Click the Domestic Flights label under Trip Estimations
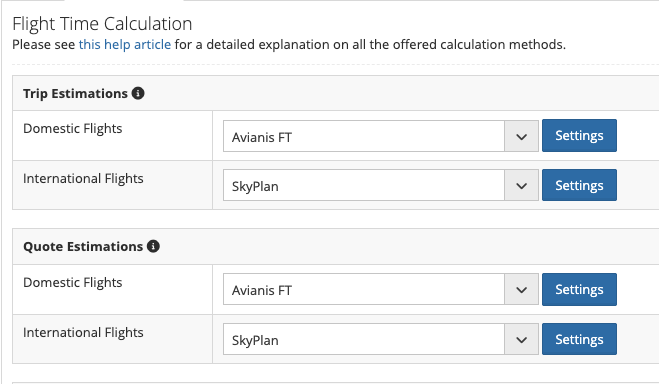Screen dimensions: 659x384 pyautogui.click(x=73, y=129)
